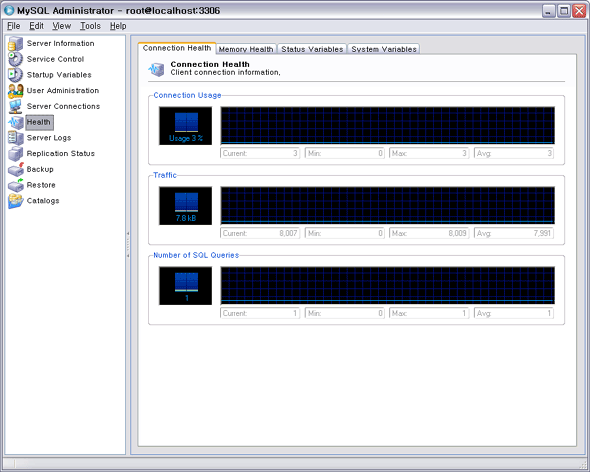This screenshot has width=590, height=472.
Task: Click the Connection Health header icon
Action: point(156,69)
